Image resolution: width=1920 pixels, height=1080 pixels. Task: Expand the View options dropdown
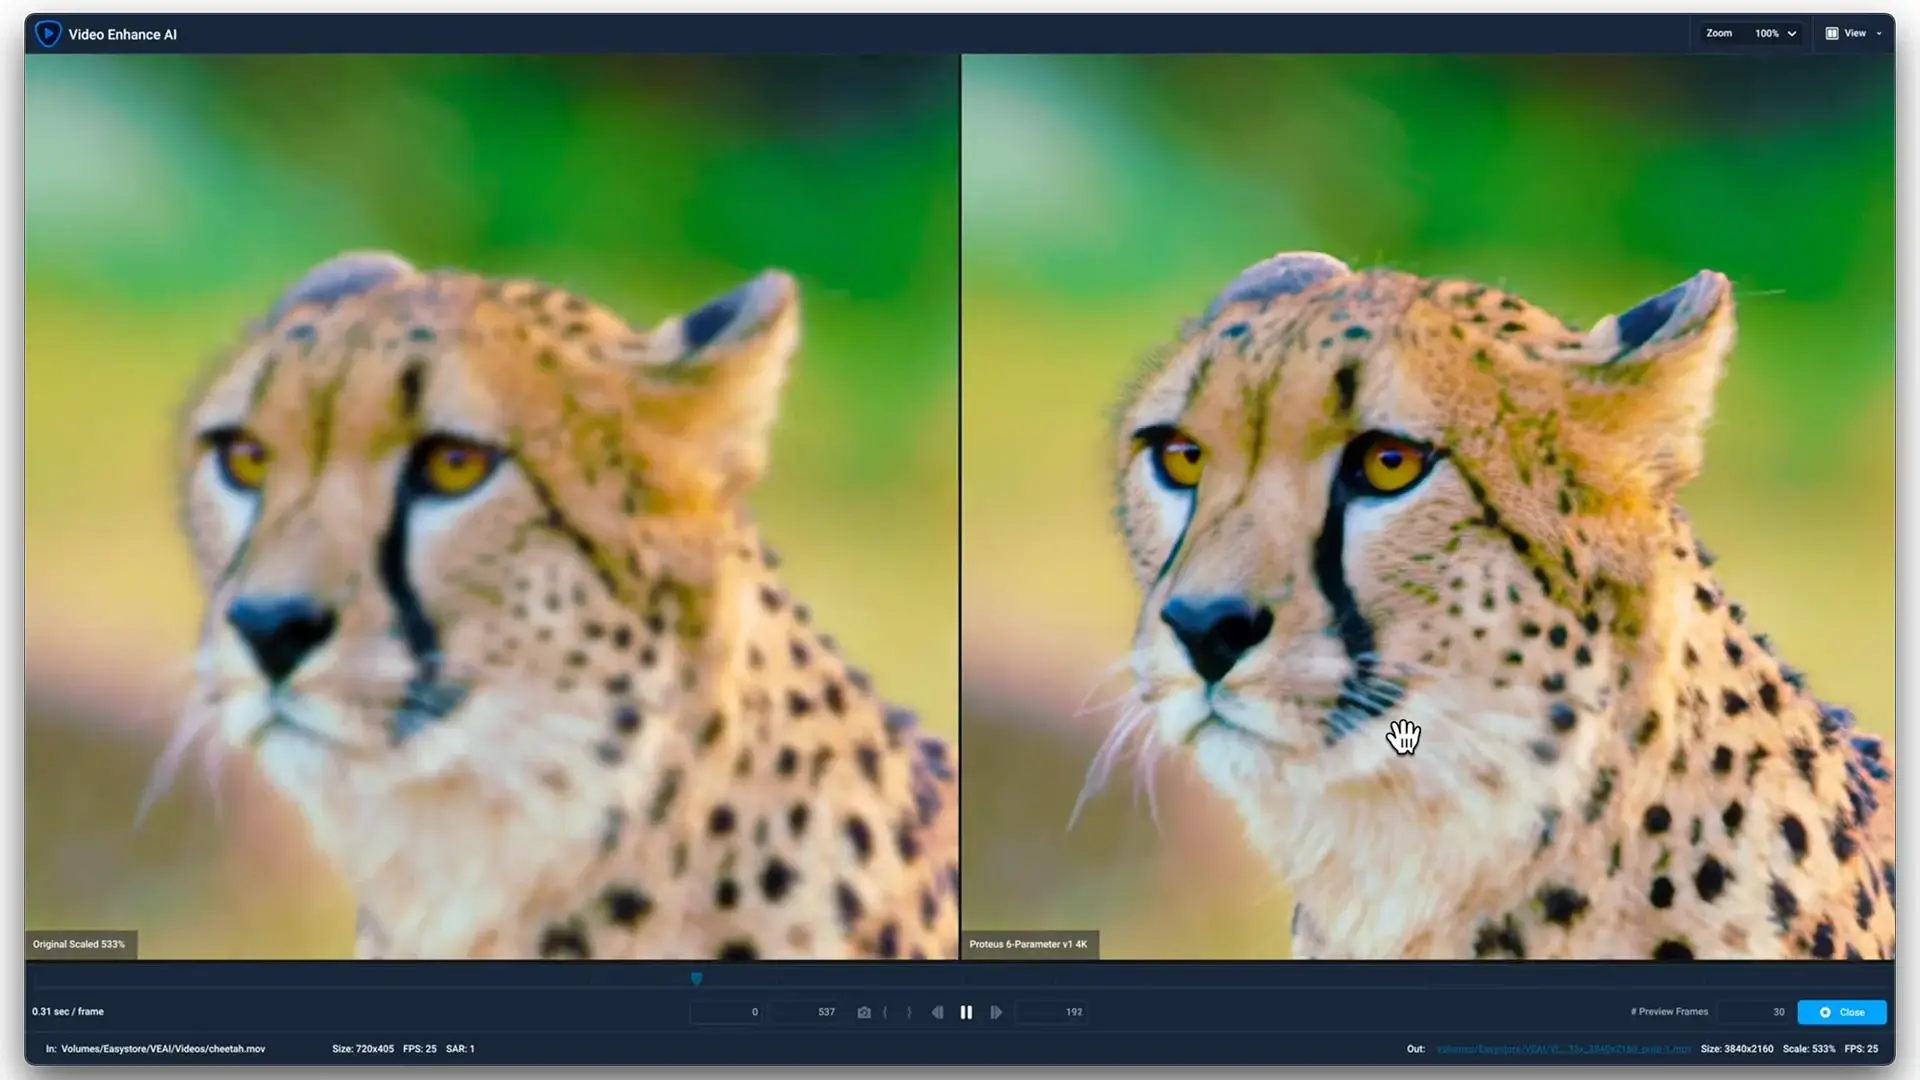tap(1880, 33)
